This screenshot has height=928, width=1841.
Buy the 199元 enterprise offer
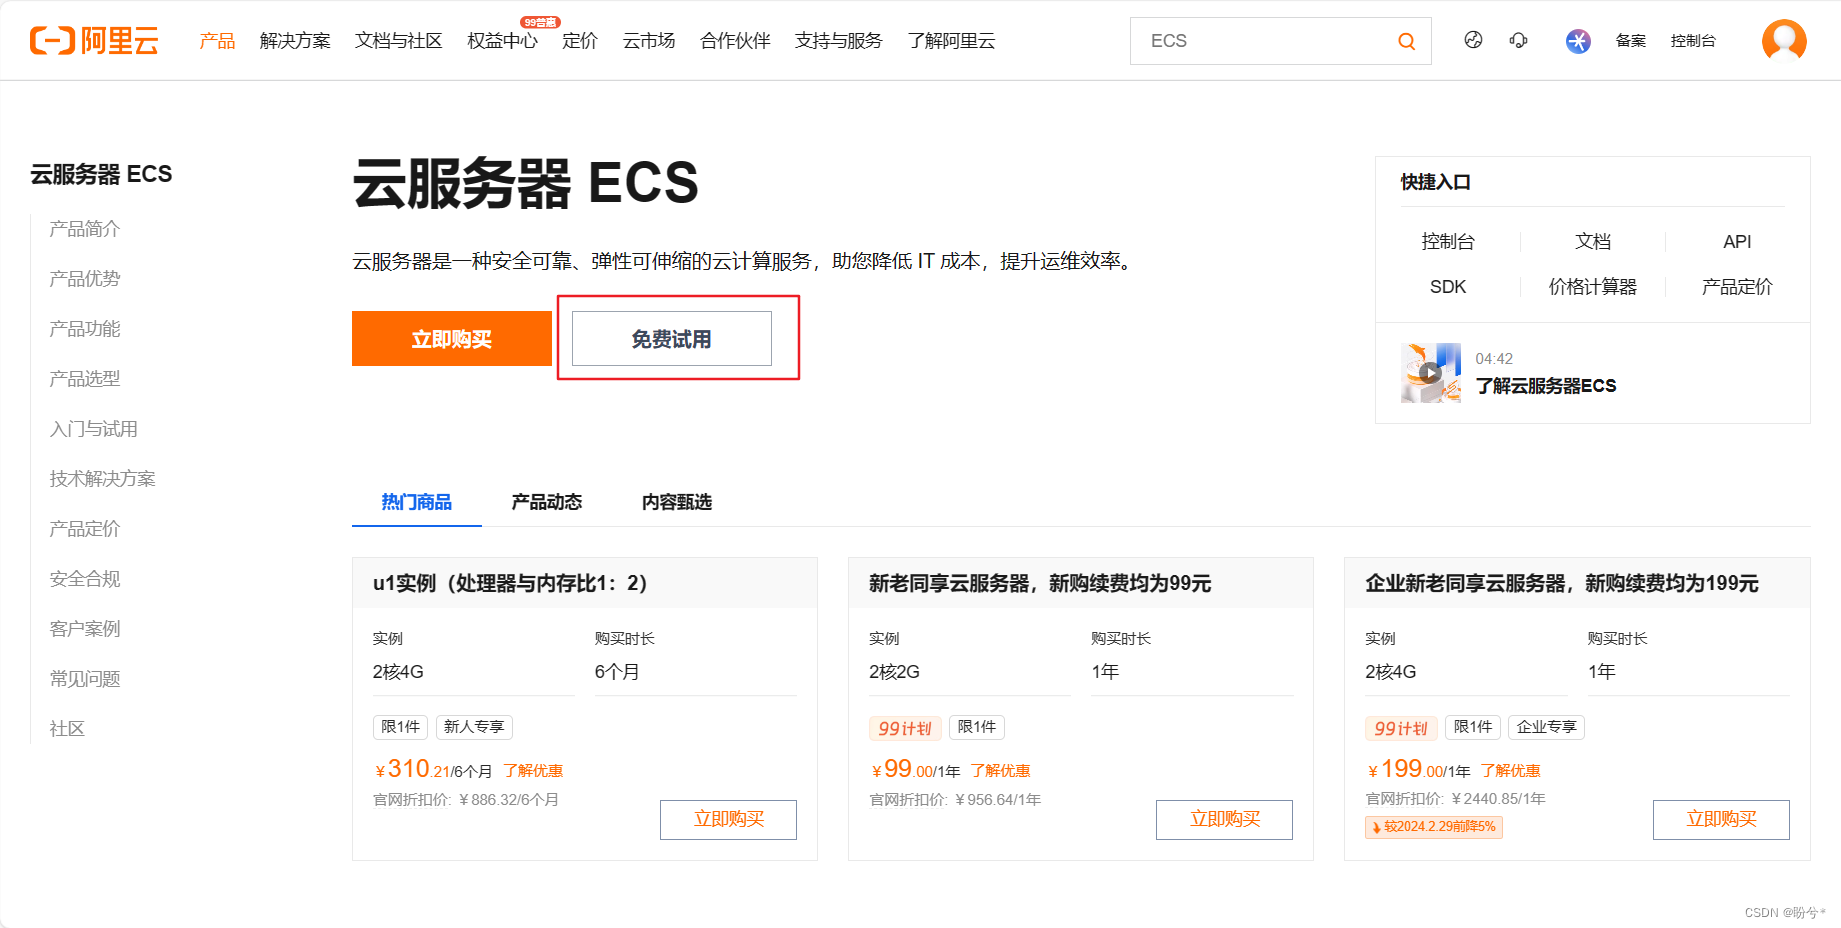click(1721, 819)
